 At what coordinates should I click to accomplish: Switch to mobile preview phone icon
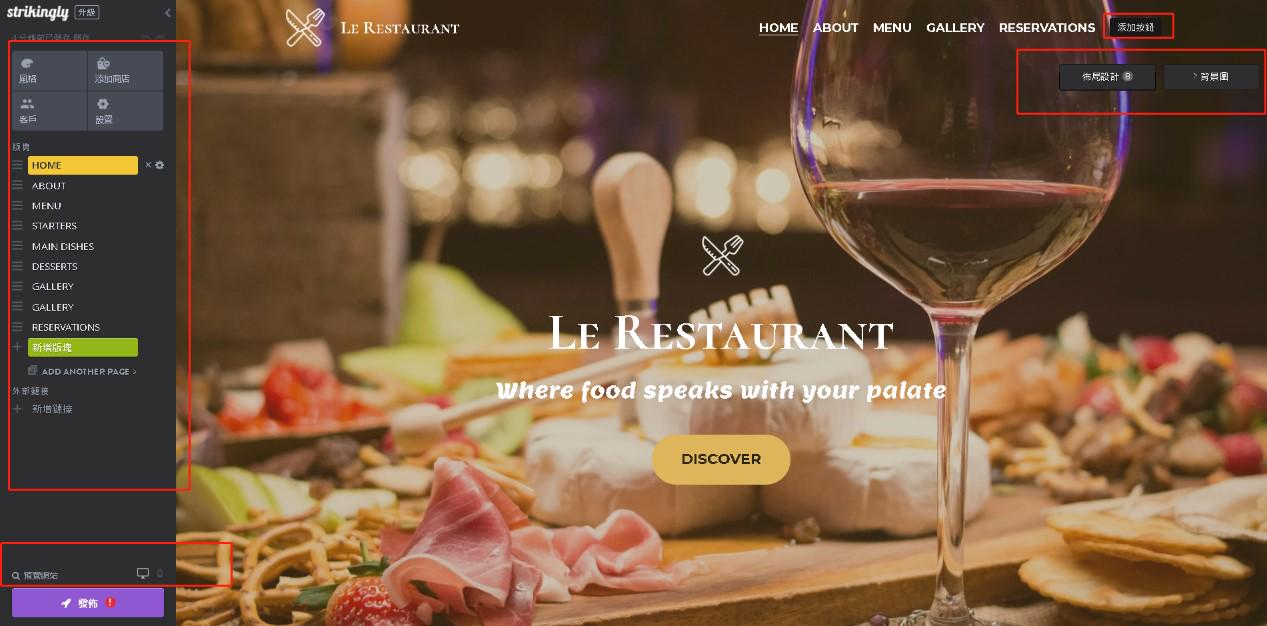tap(160, 573)
